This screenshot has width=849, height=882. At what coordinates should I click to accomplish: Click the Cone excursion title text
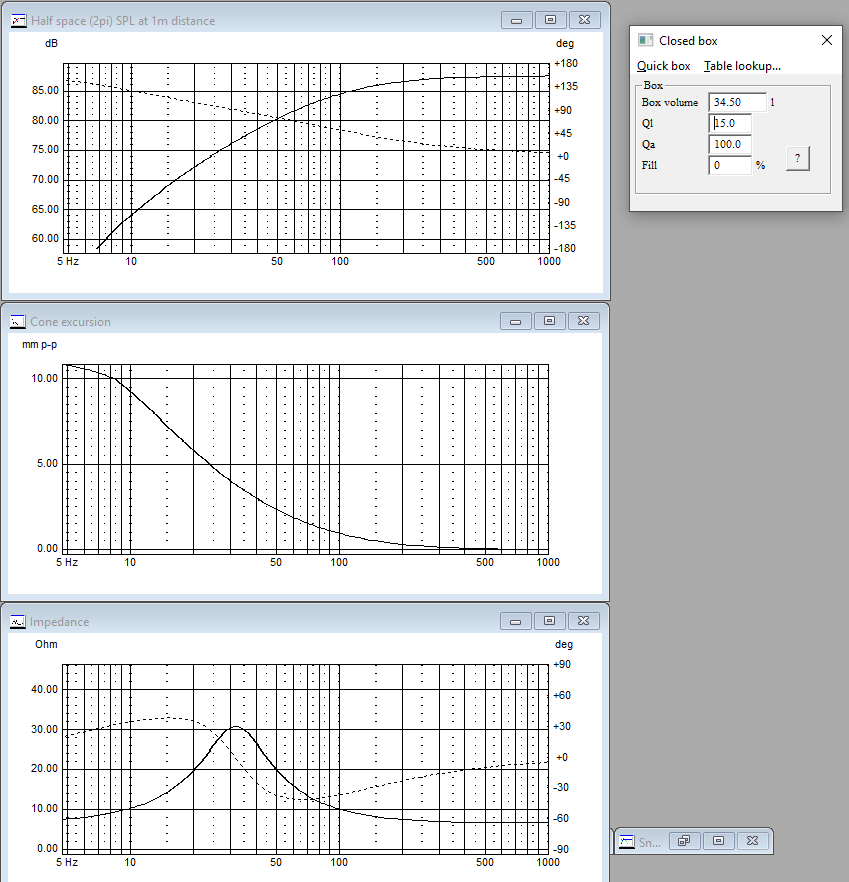pos(70,322)
